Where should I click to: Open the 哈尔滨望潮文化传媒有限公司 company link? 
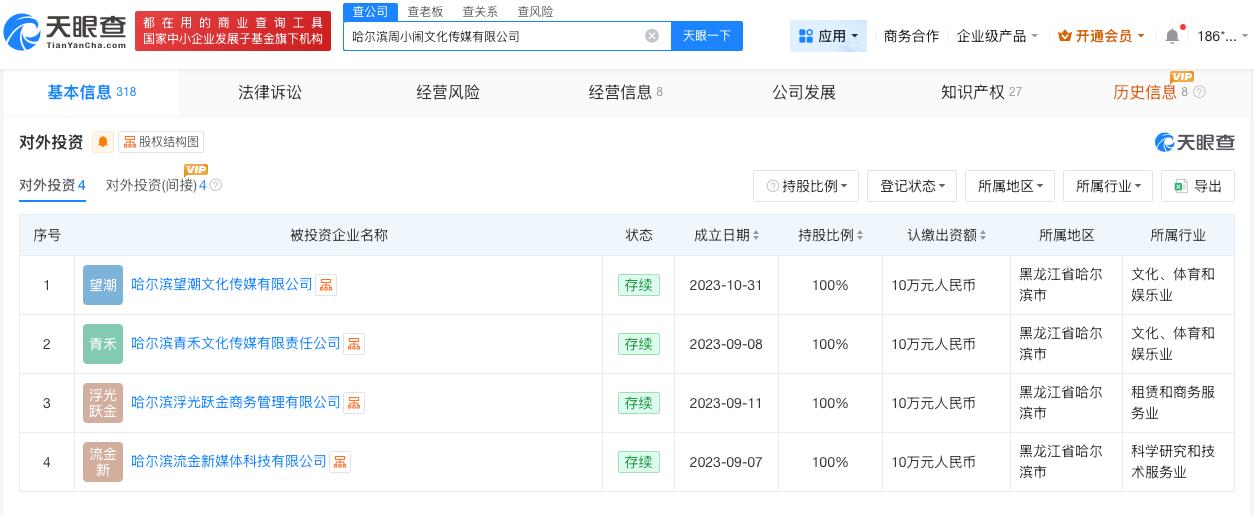pos(222,285)
